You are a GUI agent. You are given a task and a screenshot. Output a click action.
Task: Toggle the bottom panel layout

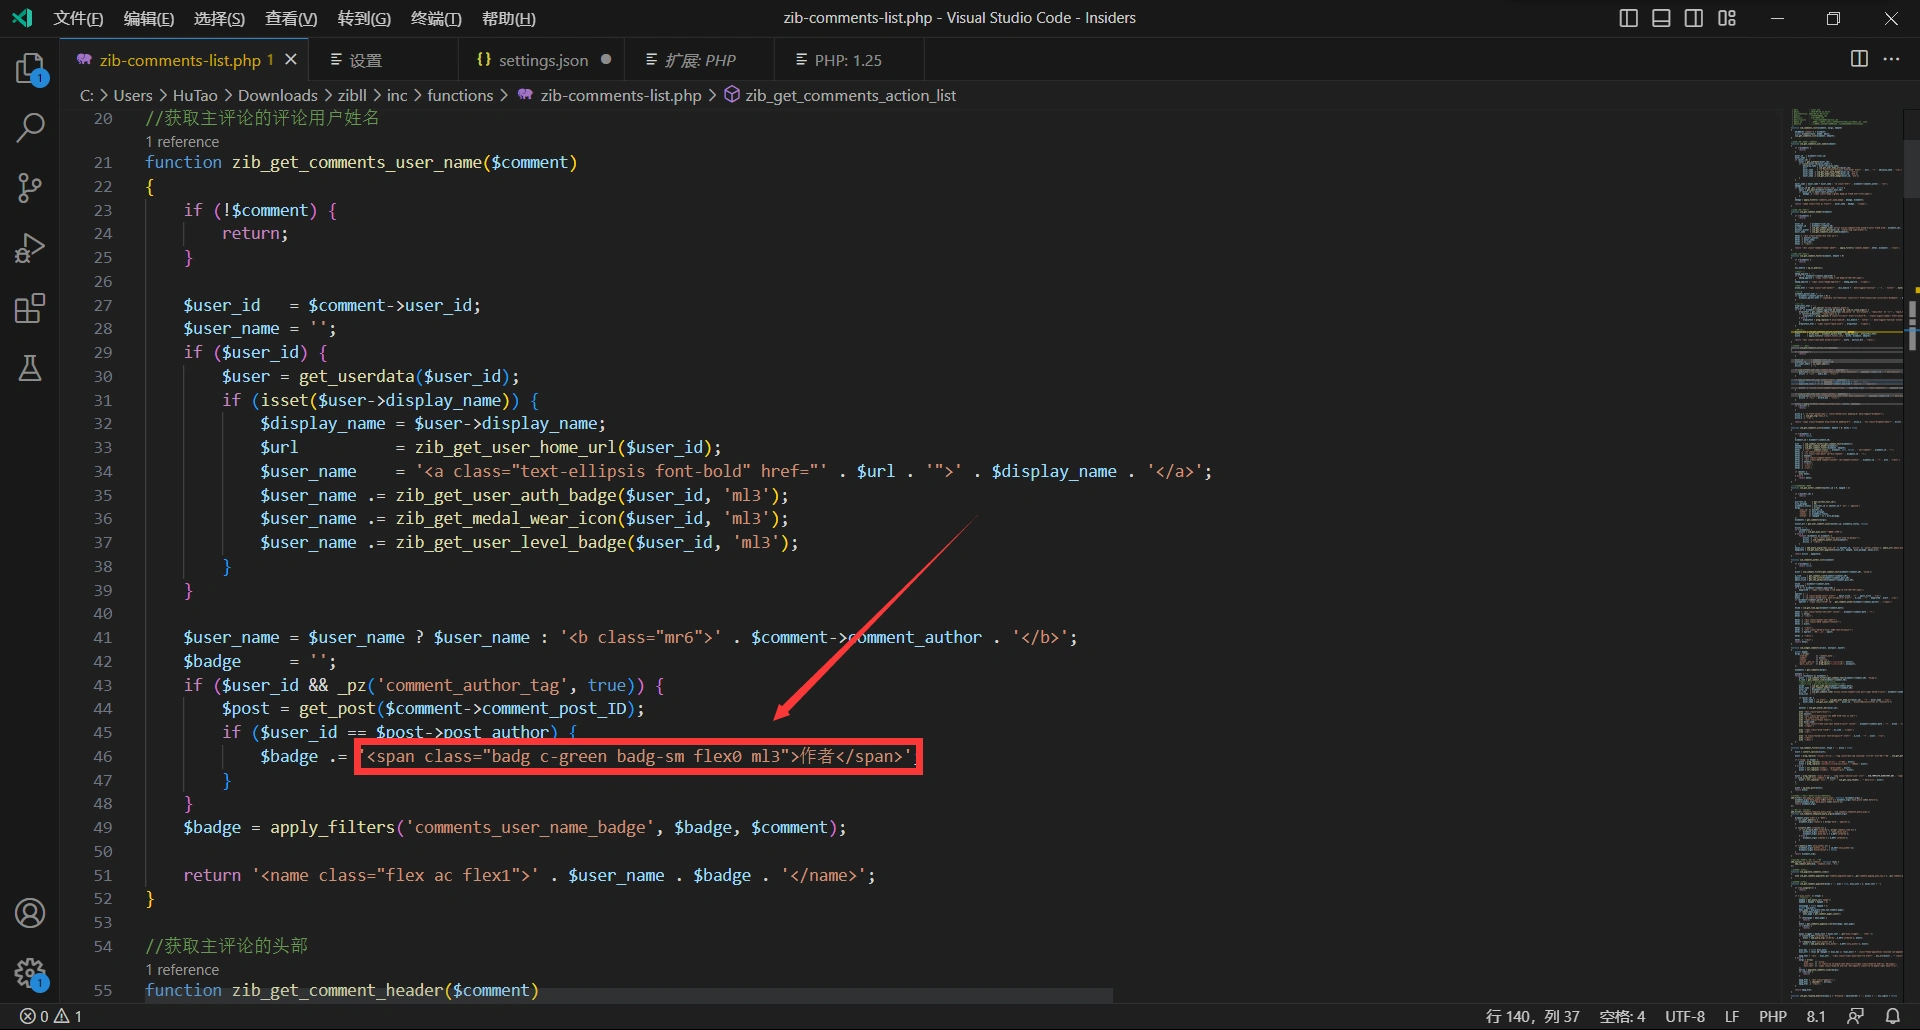(x=1661, y=18)
